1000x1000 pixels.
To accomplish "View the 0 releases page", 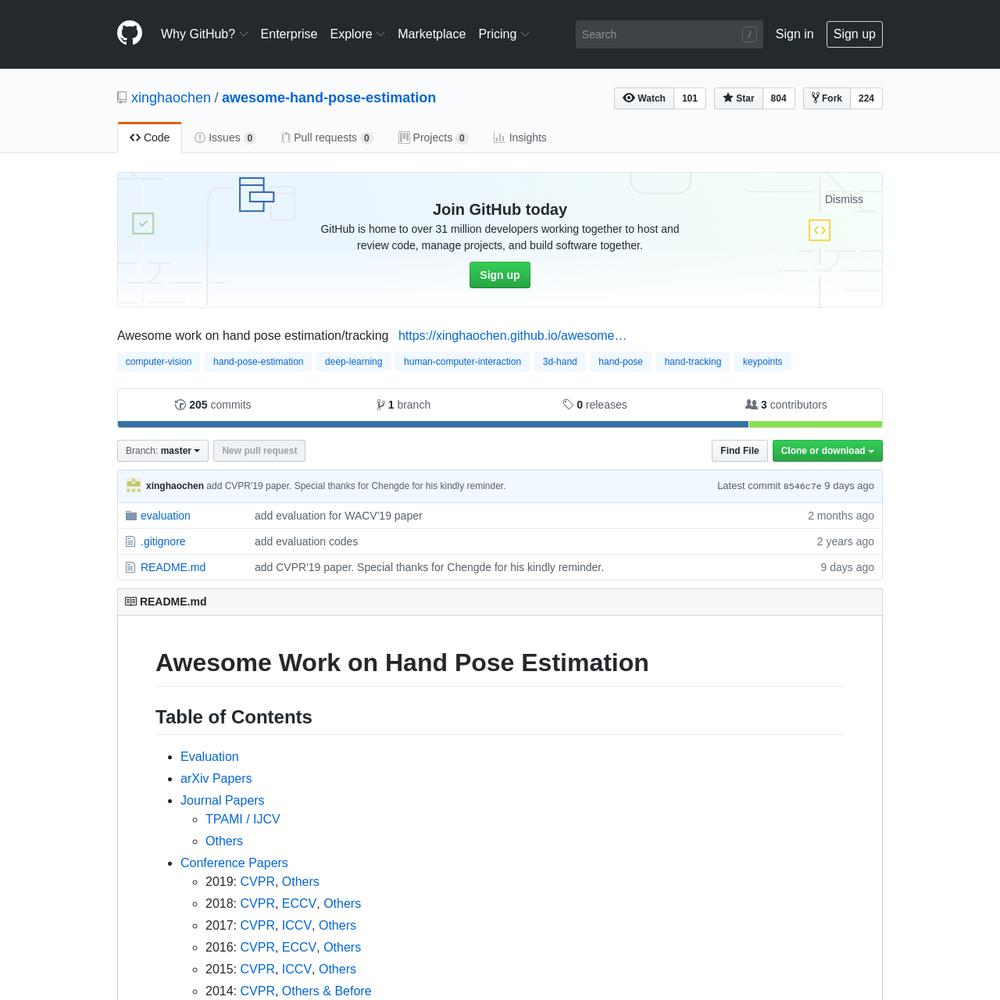I will tap(595, 405).
